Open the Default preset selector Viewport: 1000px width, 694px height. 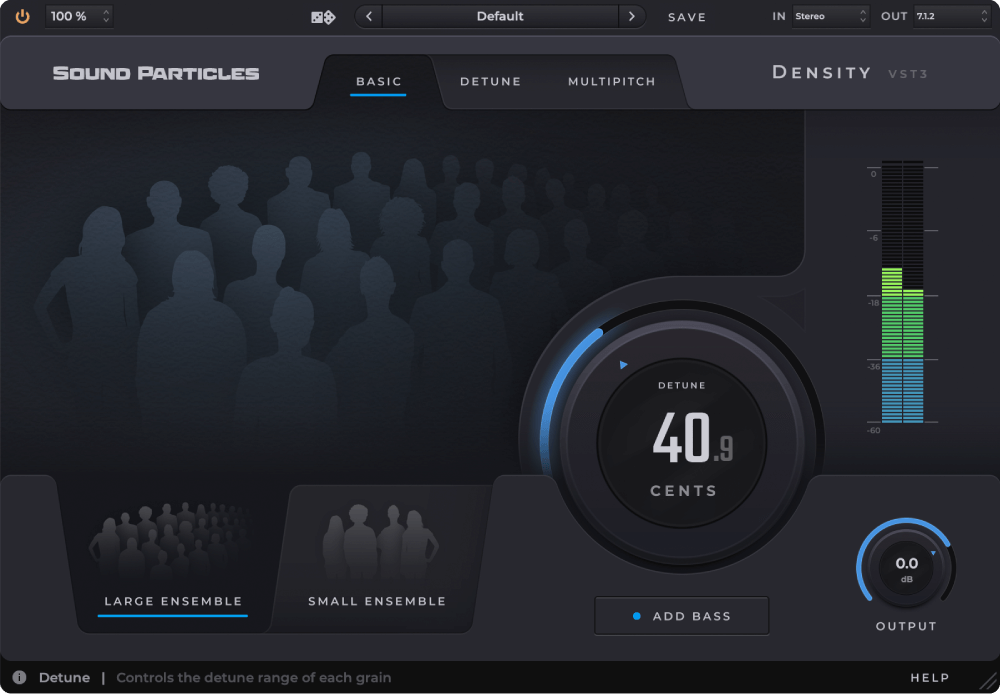500,16
